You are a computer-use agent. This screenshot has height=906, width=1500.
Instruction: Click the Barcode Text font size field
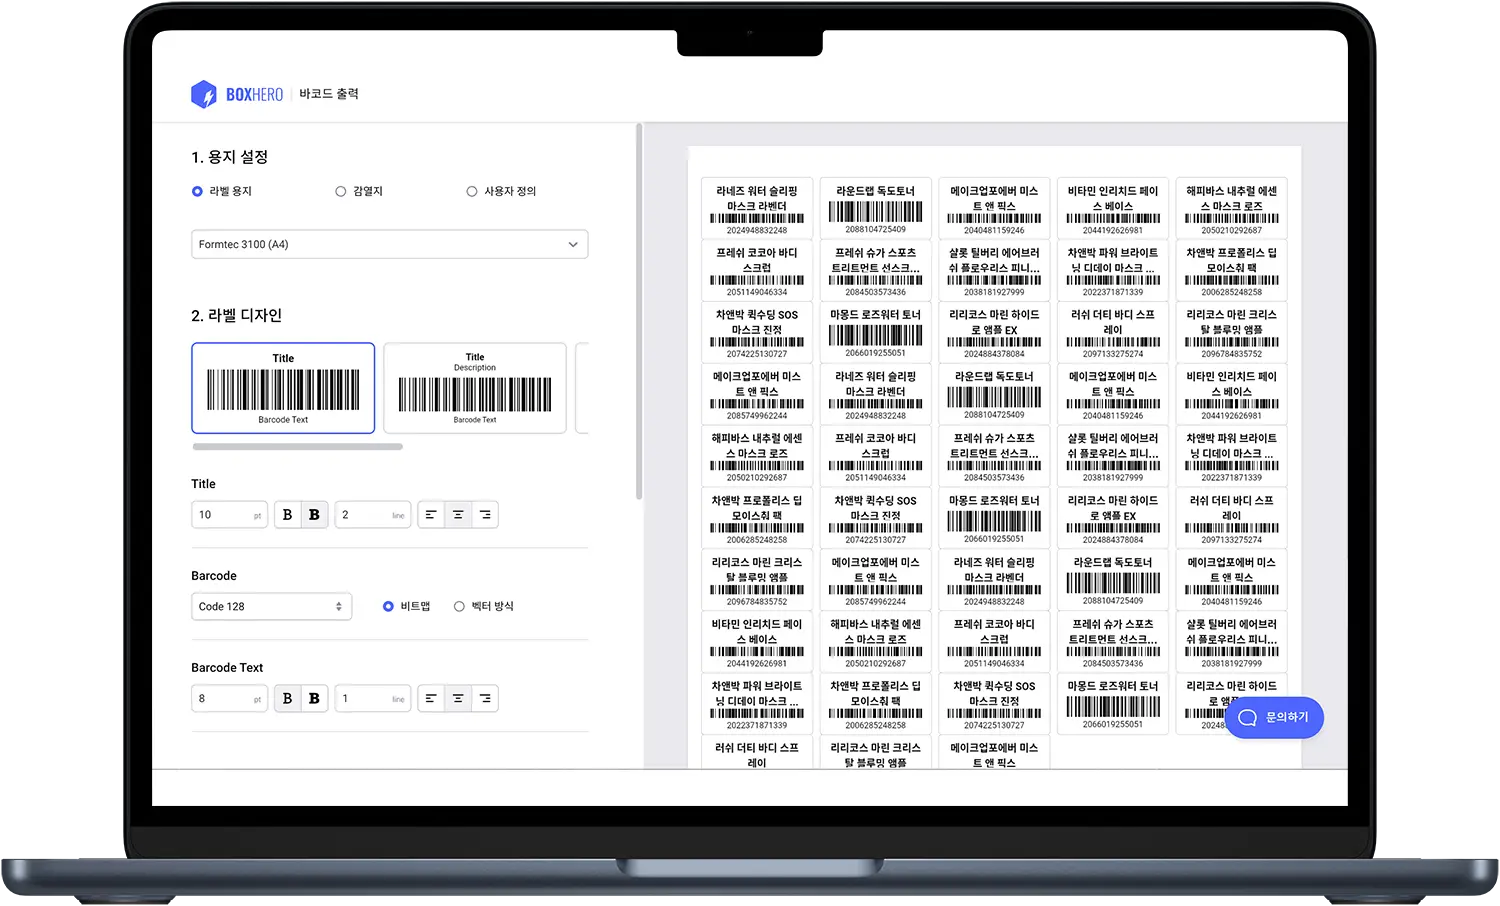(229, 698)
